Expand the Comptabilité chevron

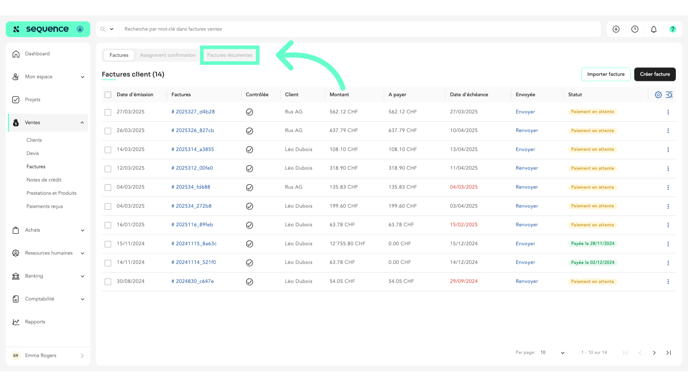click(x=82, y=299)
